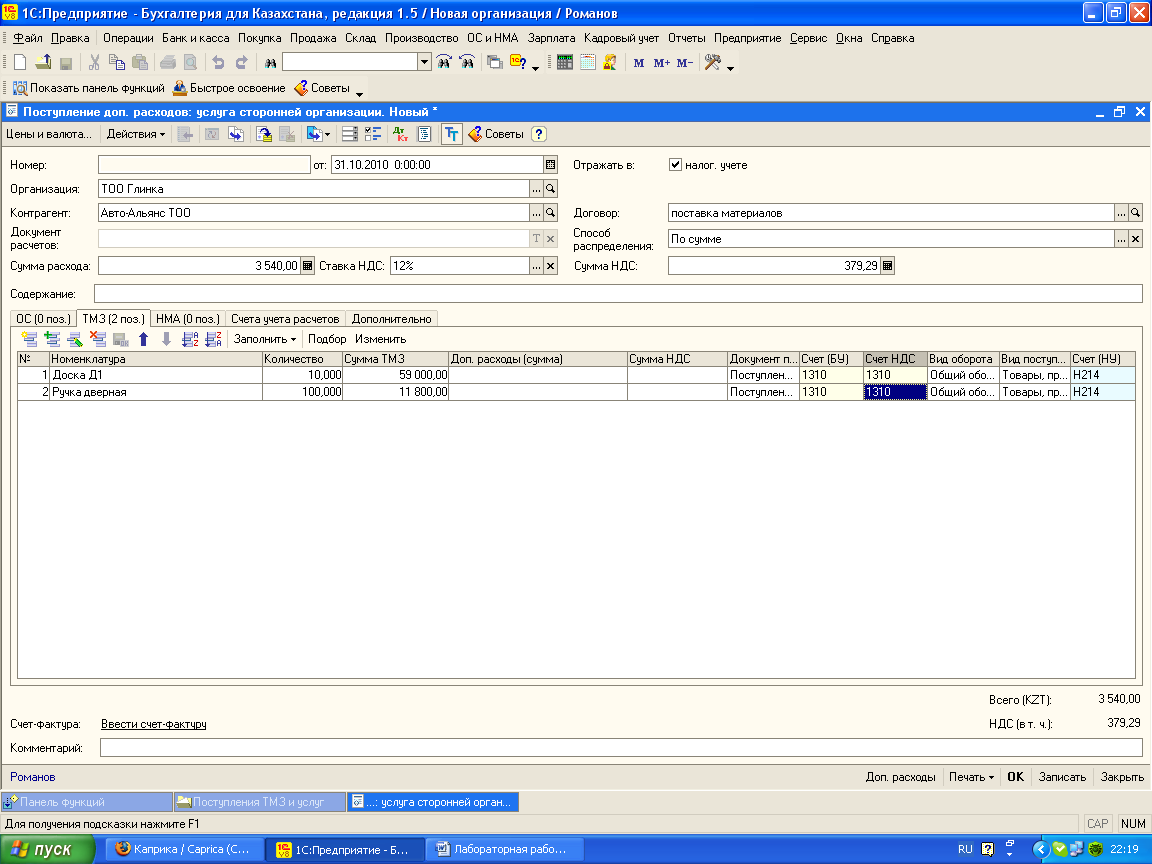Click the binoculars Find icon
This screenshot has height=864, width=1152.
(x=270, y=63)
